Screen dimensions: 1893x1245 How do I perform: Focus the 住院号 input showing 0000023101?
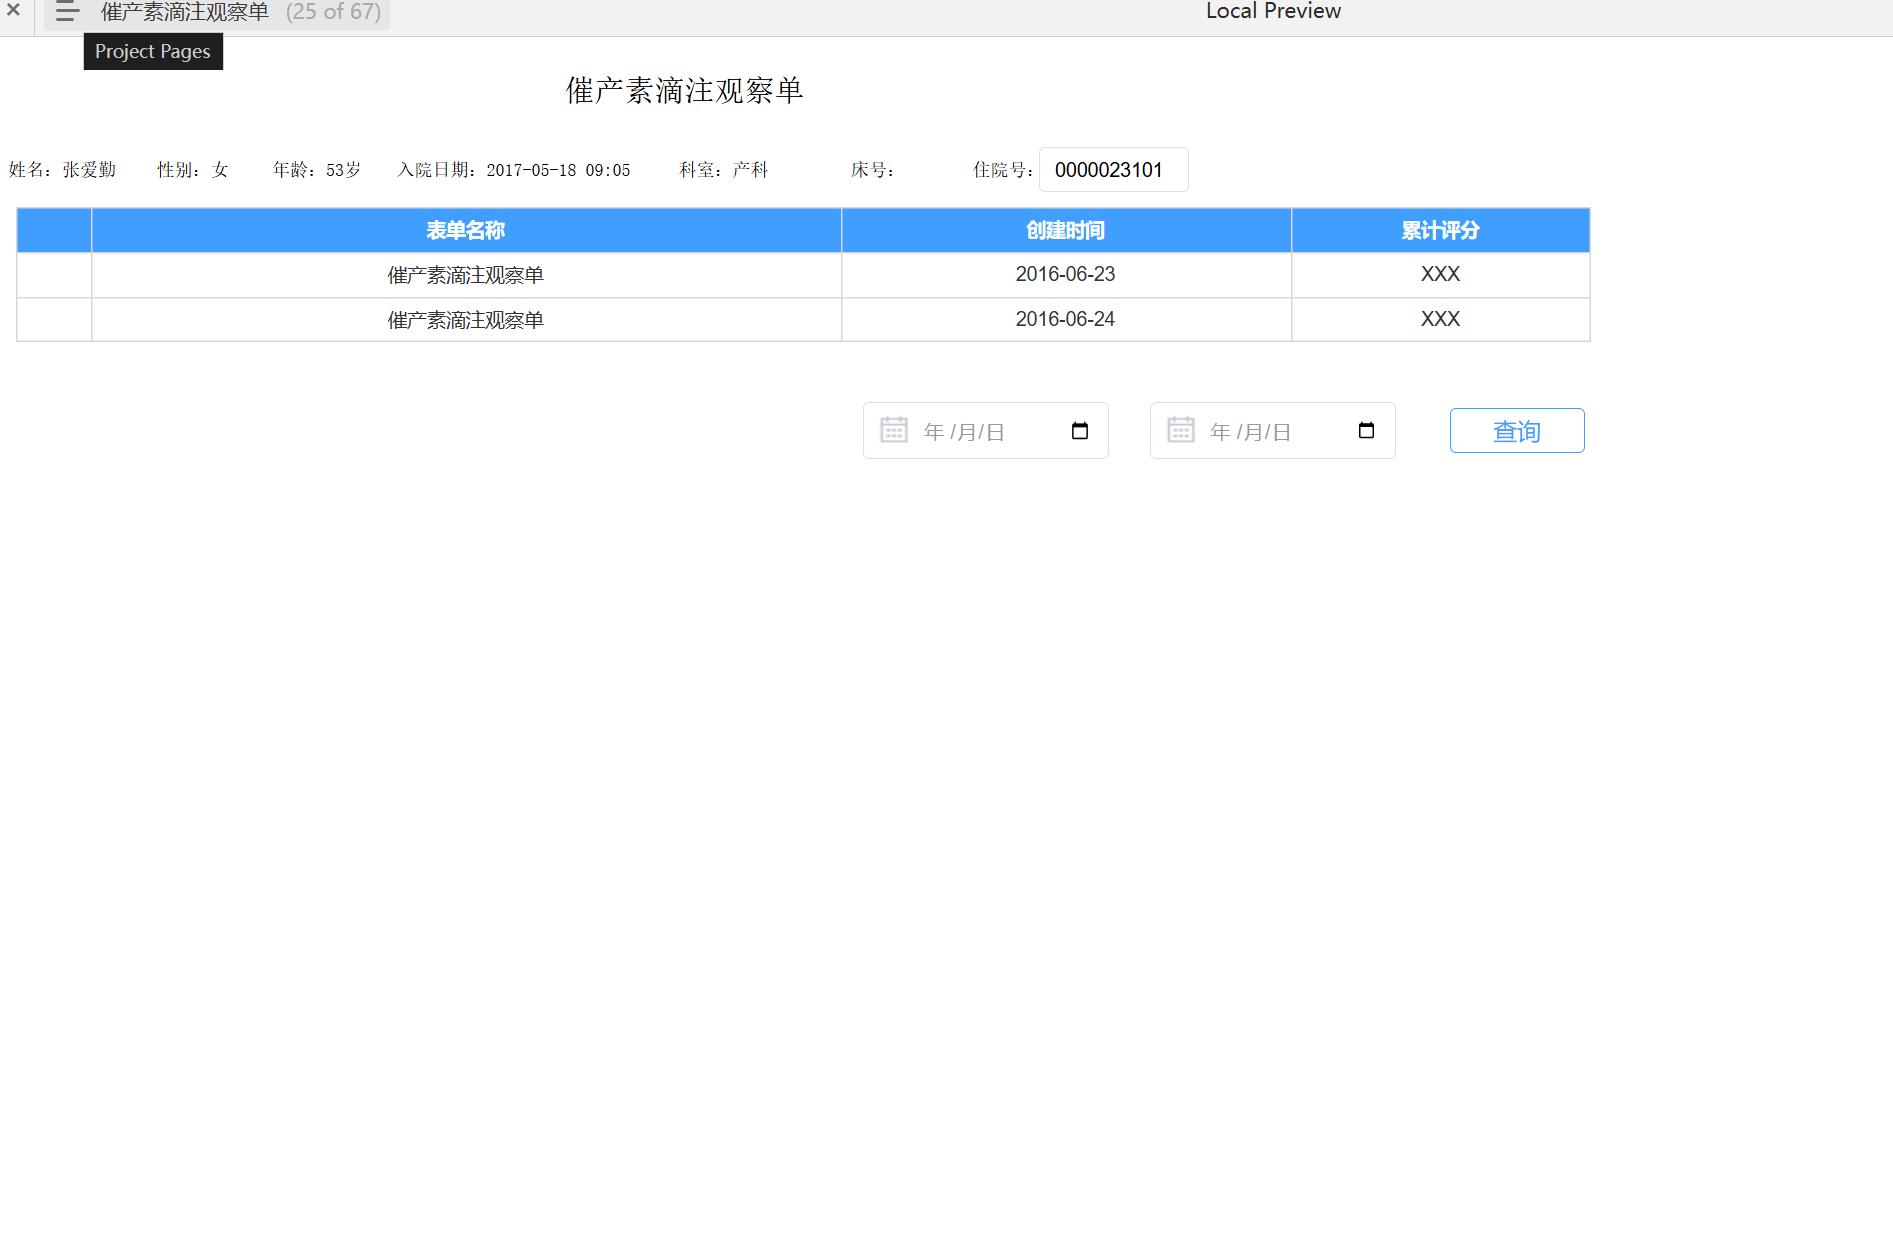1113,170
